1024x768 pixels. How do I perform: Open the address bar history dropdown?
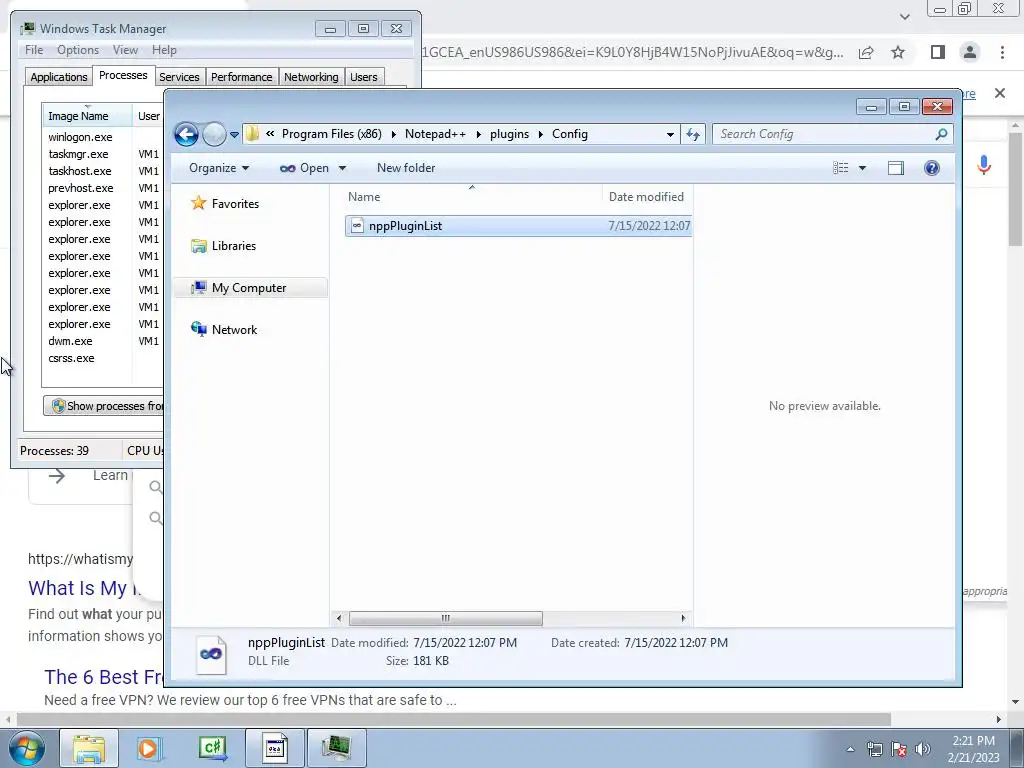coord(670,135)
